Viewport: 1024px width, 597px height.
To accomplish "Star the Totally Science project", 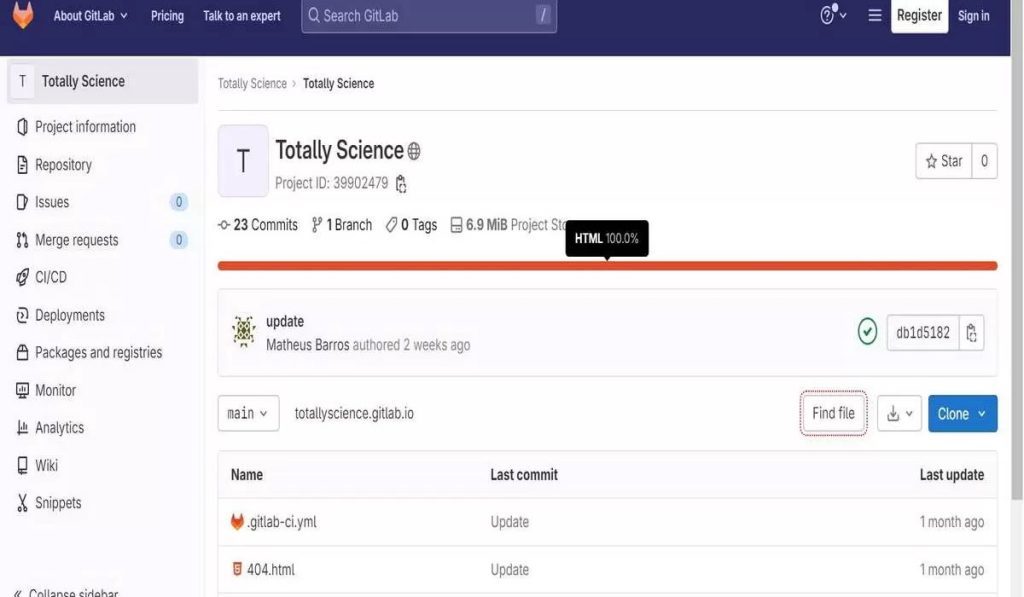I will click(943, 160).
